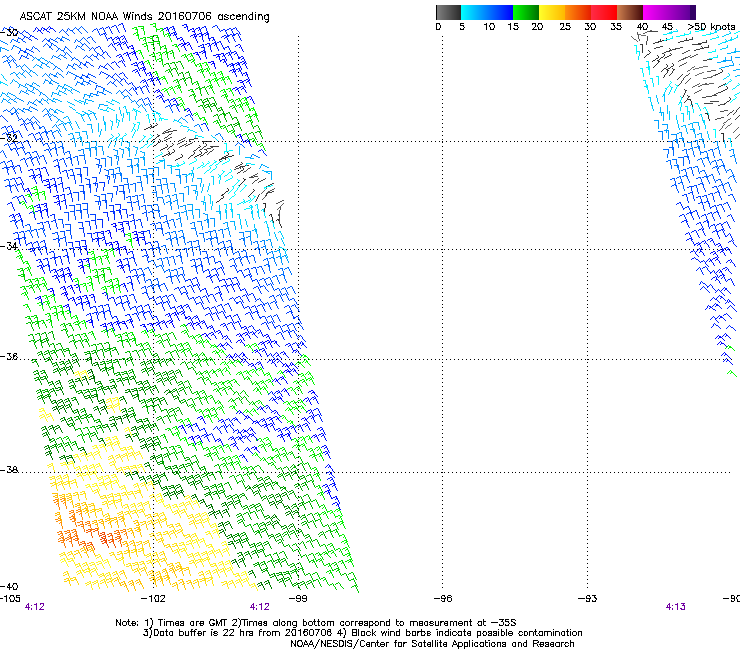Click the '25' legend scale label
Viewport: 740px width, 650px height.
pyautogui.click(x=565, y=27)
